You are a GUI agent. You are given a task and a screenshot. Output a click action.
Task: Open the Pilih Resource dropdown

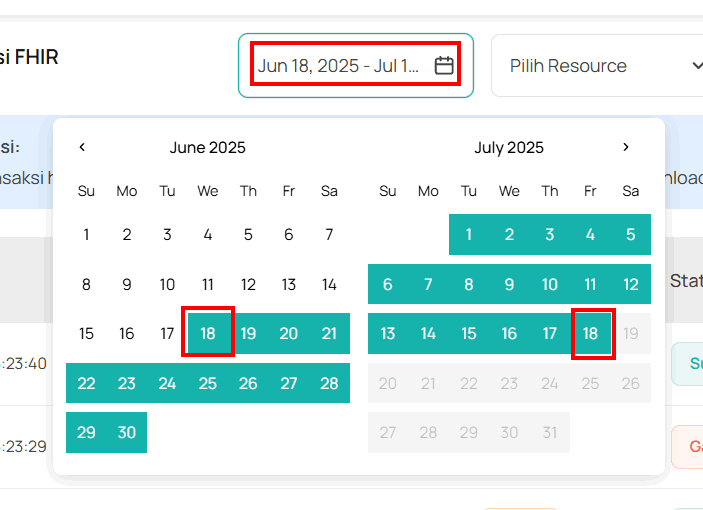pos(600,66)
